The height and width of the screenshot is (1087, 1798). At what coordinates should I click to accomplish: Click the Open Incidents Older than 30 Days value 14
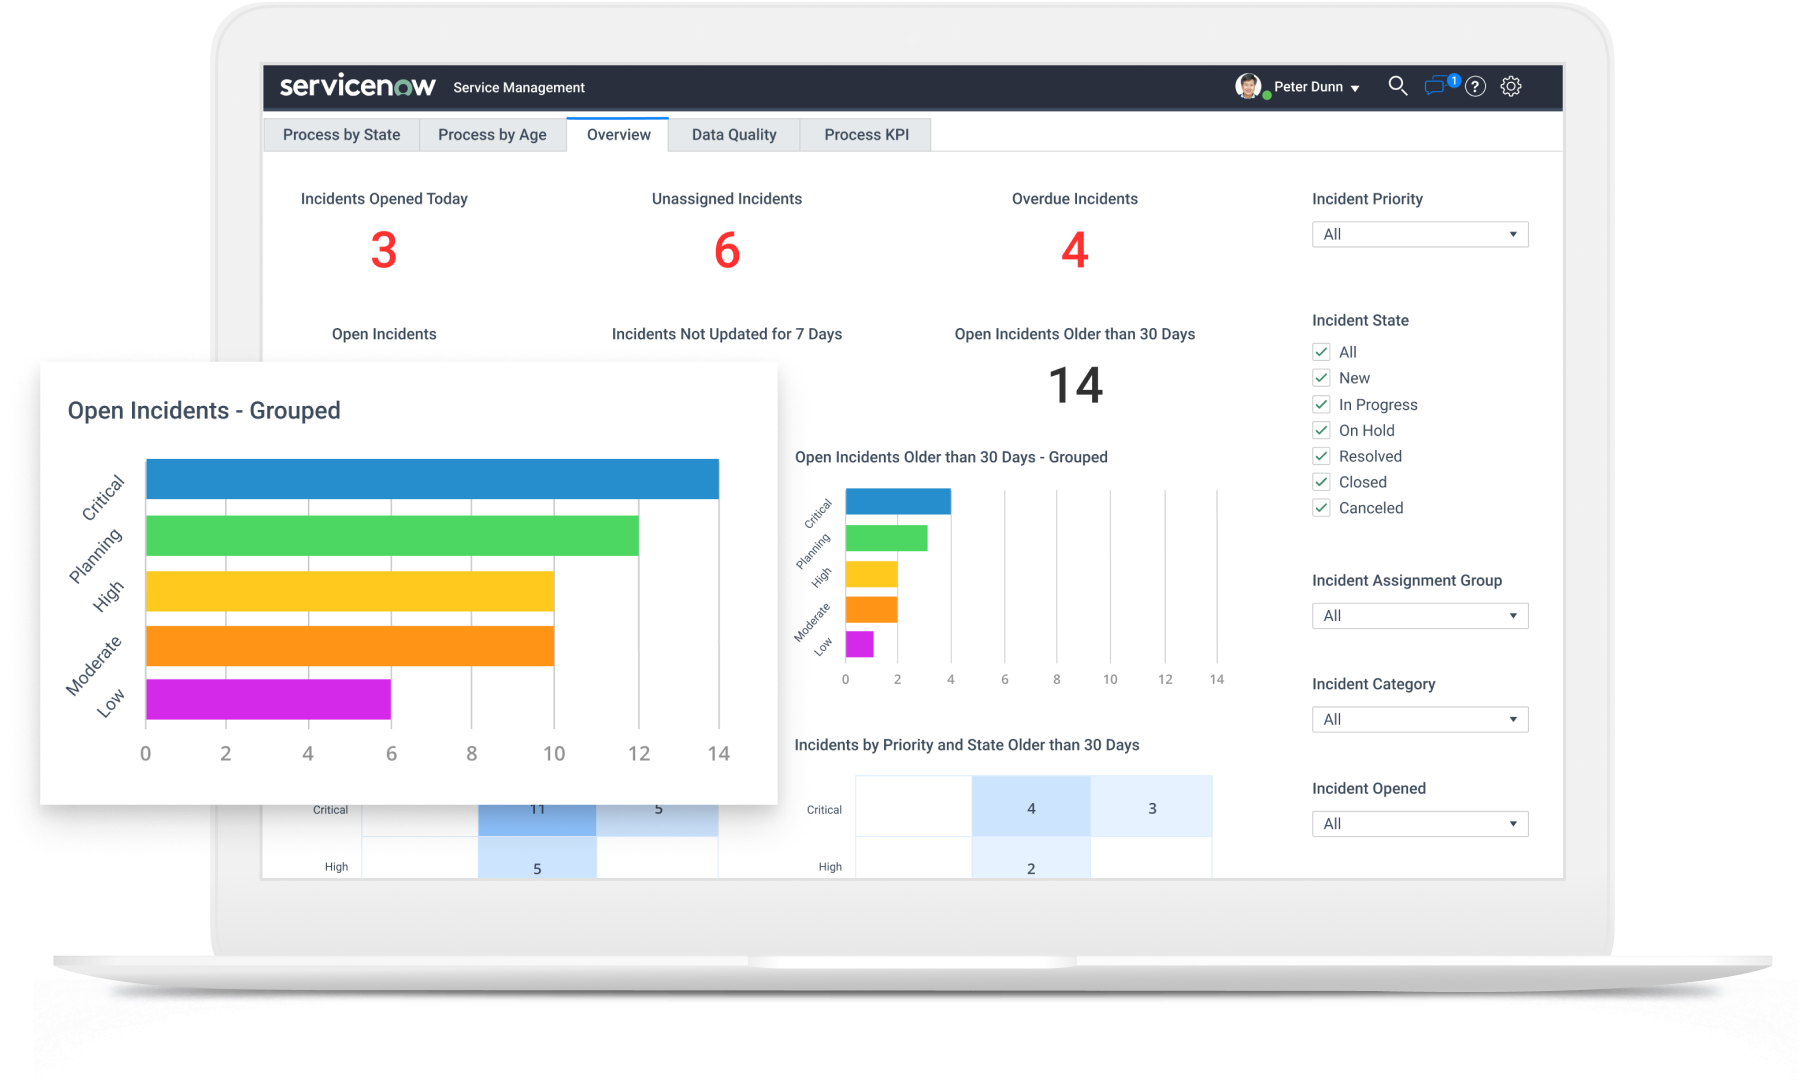tap(1075, 386)
